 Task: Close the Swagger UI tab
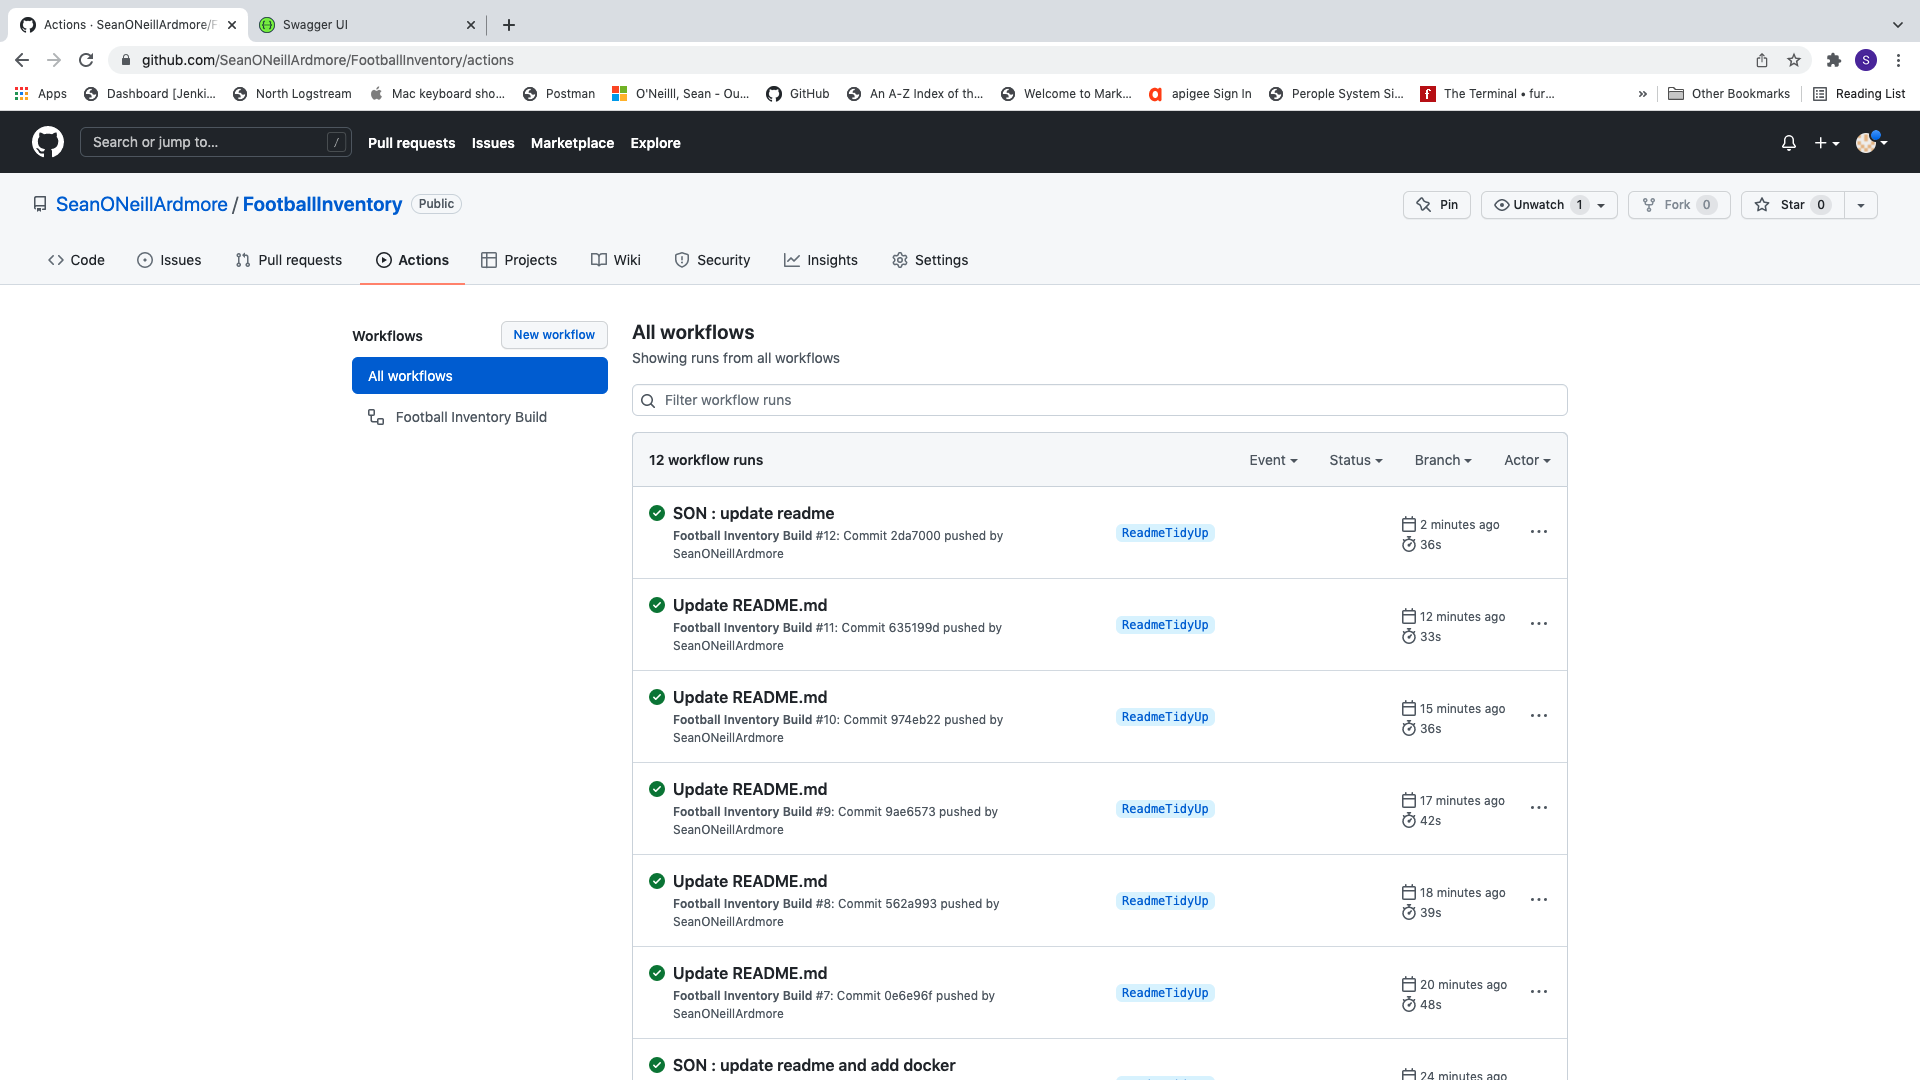pyautogui.click(x=471, y=25)
